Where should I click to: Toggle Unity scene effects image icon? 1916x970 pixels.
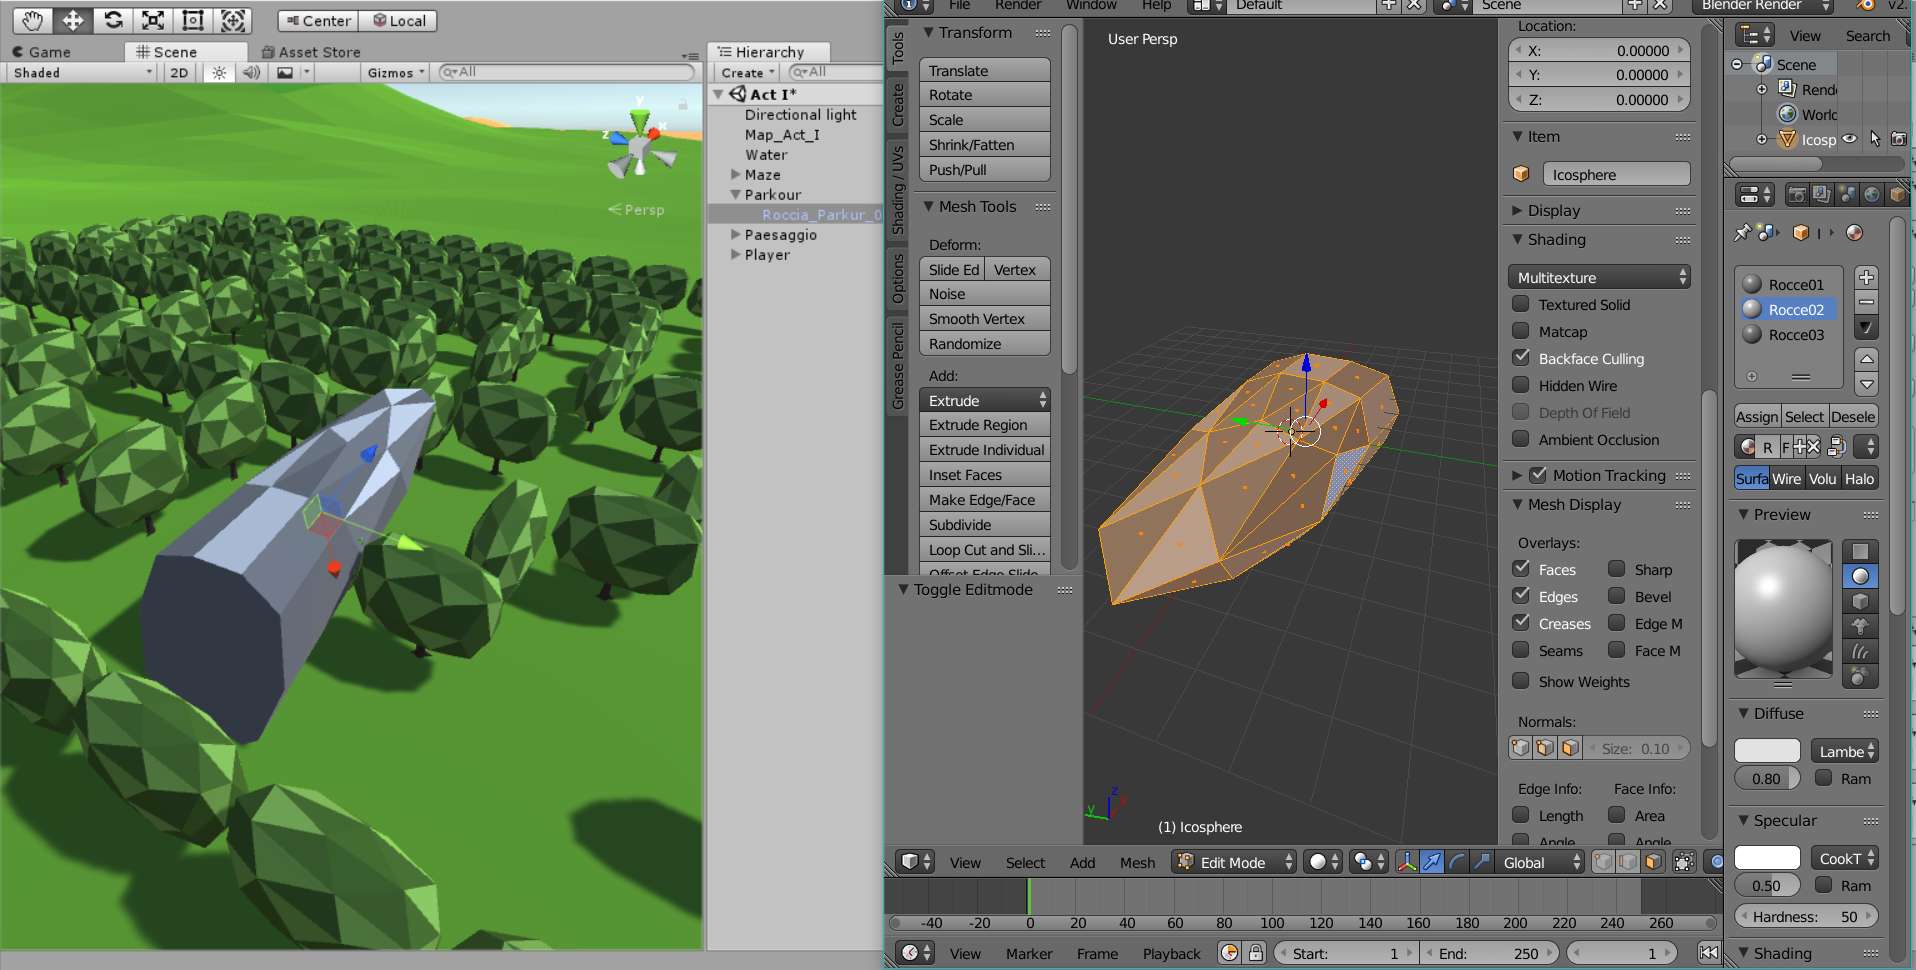point(285,72)
